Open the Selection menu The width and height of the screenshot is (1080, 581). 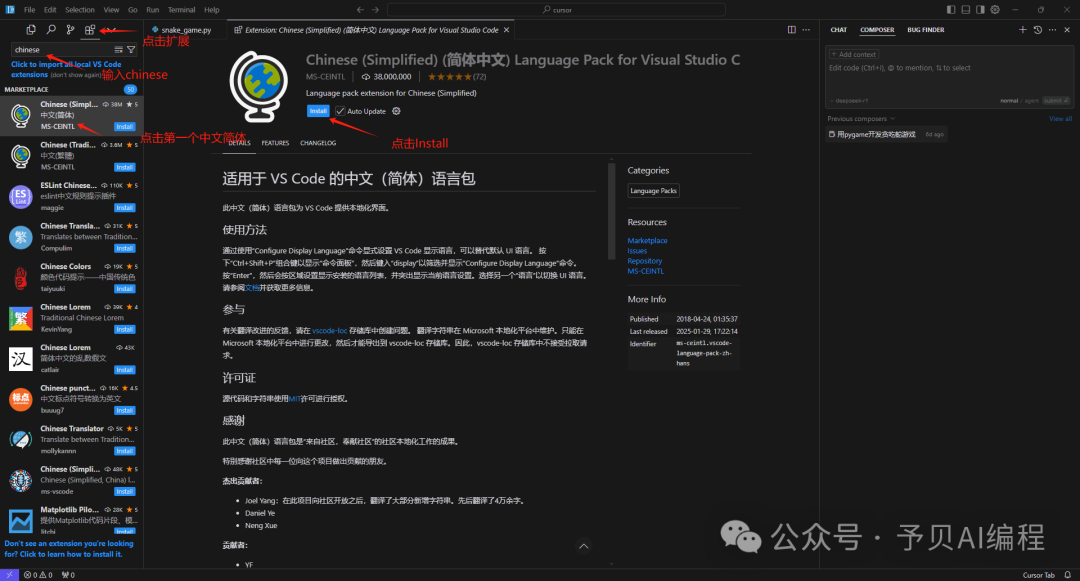(80, 10)
